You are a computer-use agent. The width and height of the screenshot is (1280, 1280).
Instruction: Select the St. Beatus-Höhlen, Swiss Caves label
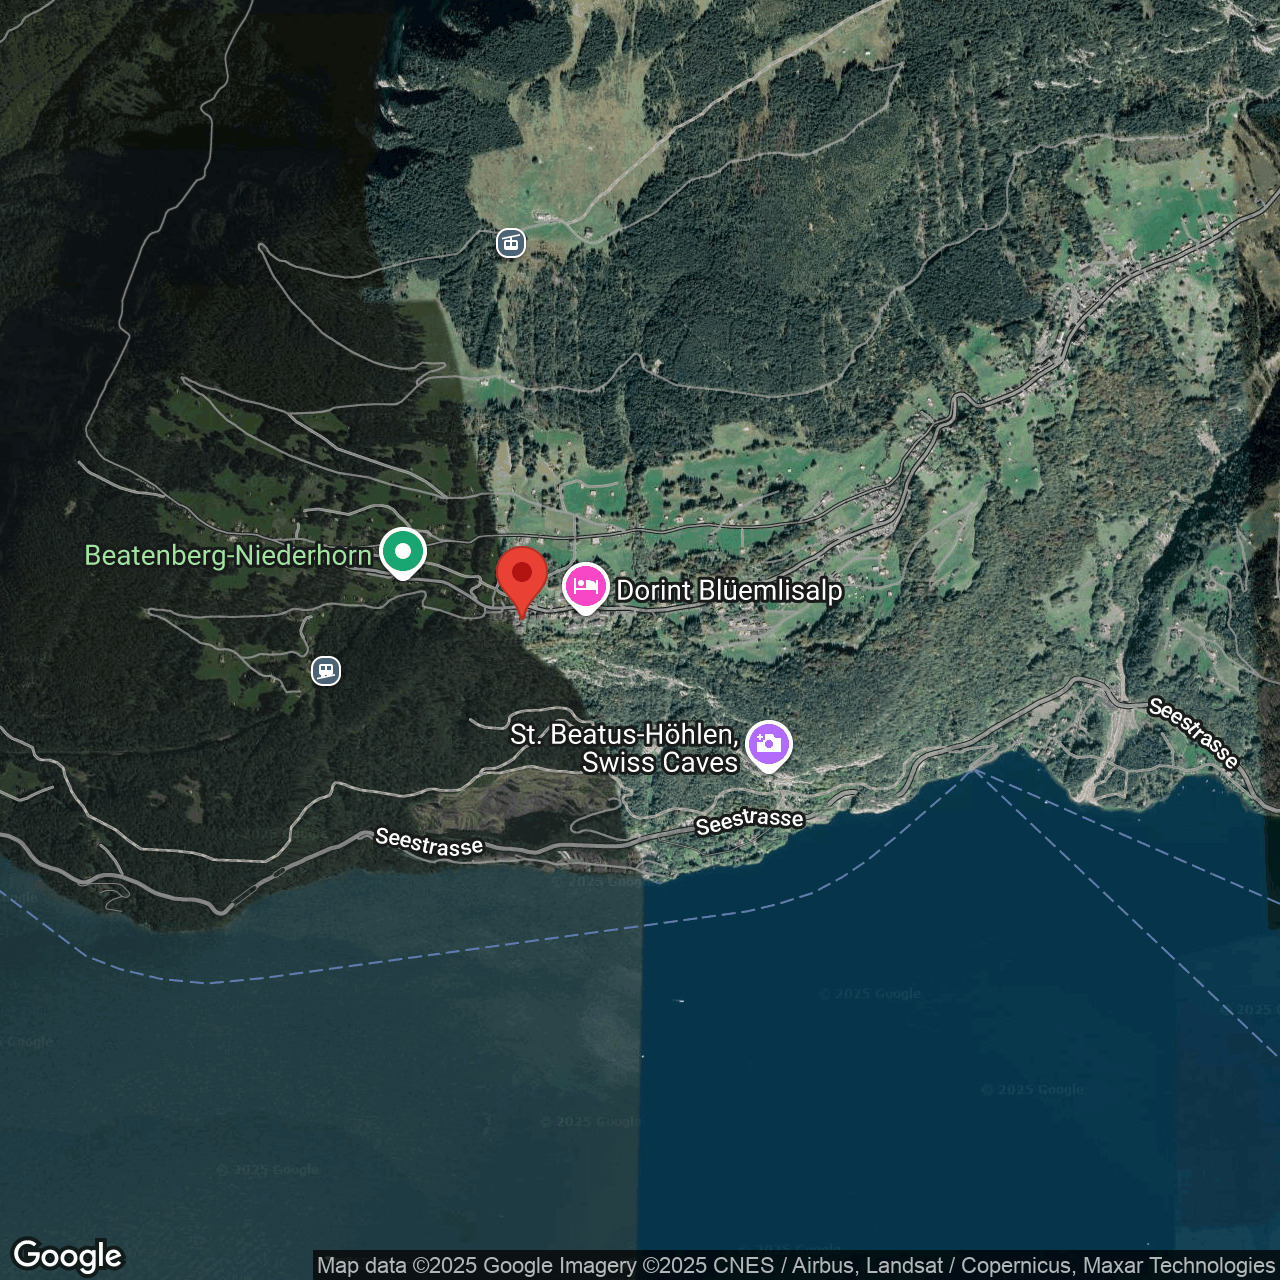(624, 748)
